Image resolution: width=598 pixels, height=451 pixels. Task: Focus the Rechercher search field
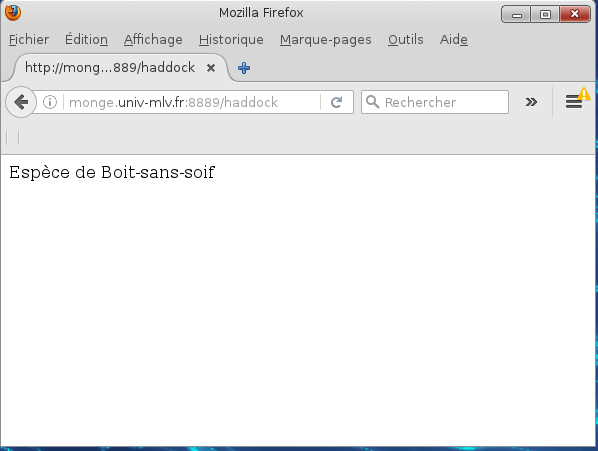pos(435,102)
